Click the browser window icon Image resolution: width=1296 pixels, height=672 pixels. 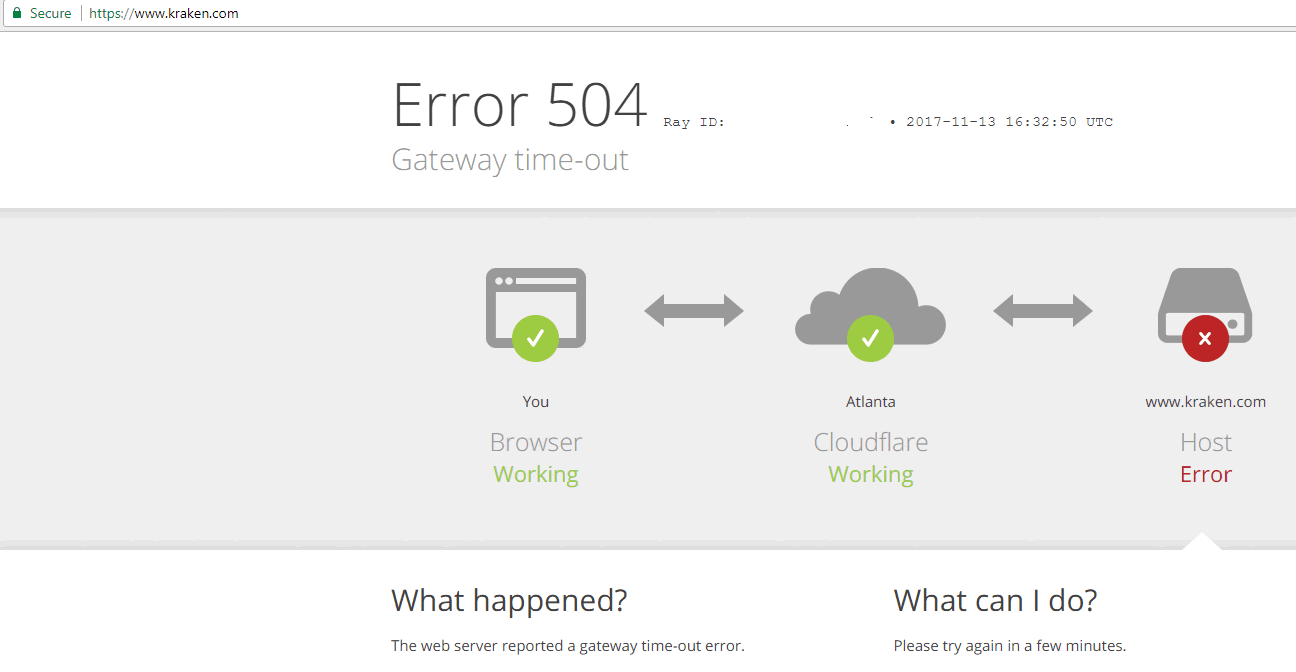(x=536, y=308)
